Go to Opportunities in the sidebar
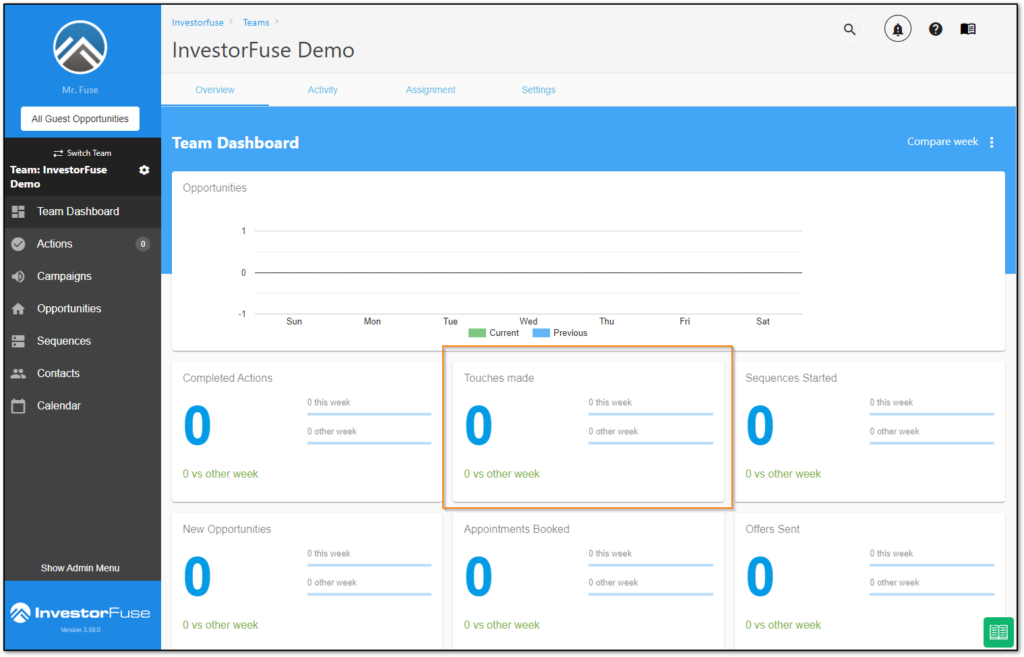This screenshot has width=1024, height=657. 83,309
